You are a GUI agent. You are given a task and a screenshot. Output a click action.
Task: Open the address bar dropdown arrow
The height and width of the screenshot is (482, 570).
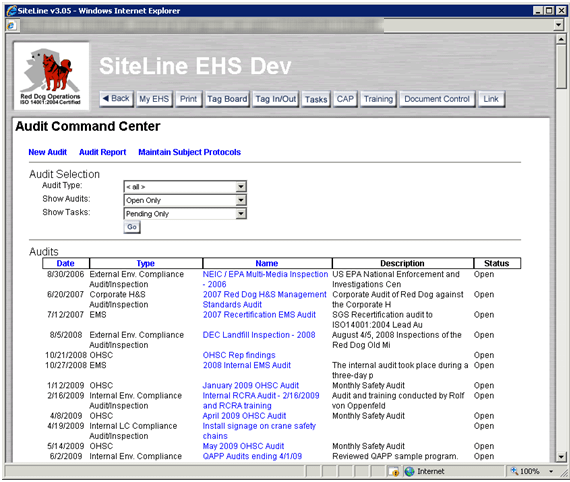(x=559, y=25)
